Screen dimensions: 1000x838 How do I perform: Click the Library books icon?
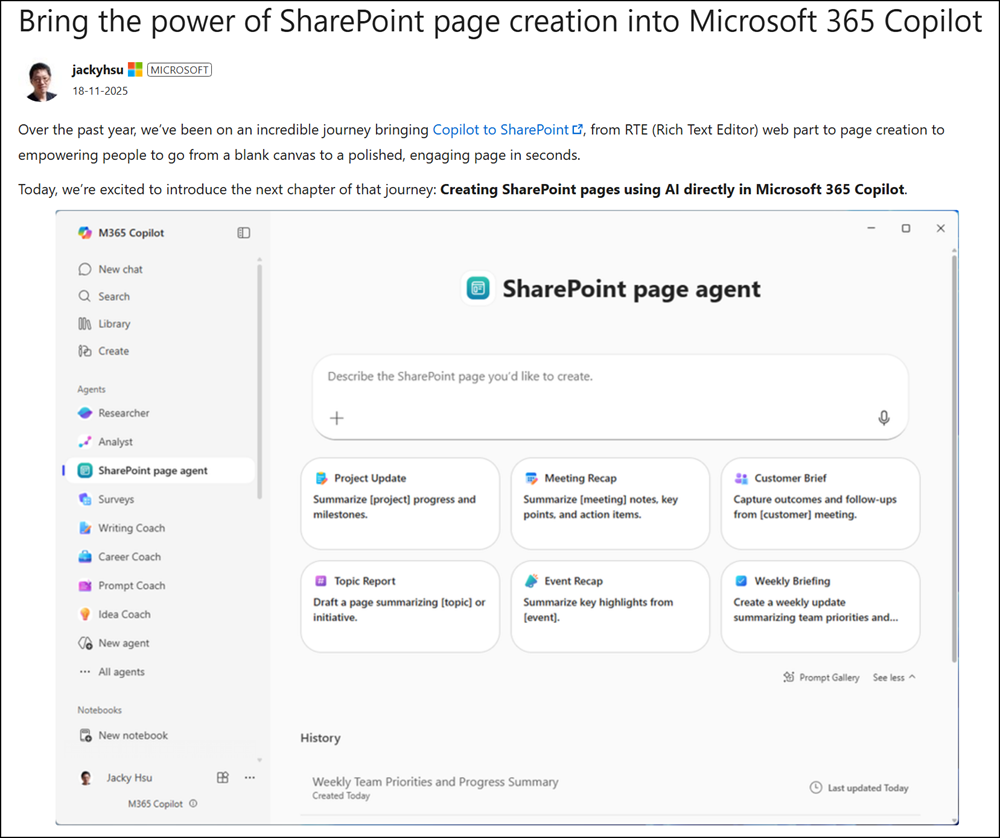(x=85, y=324)
